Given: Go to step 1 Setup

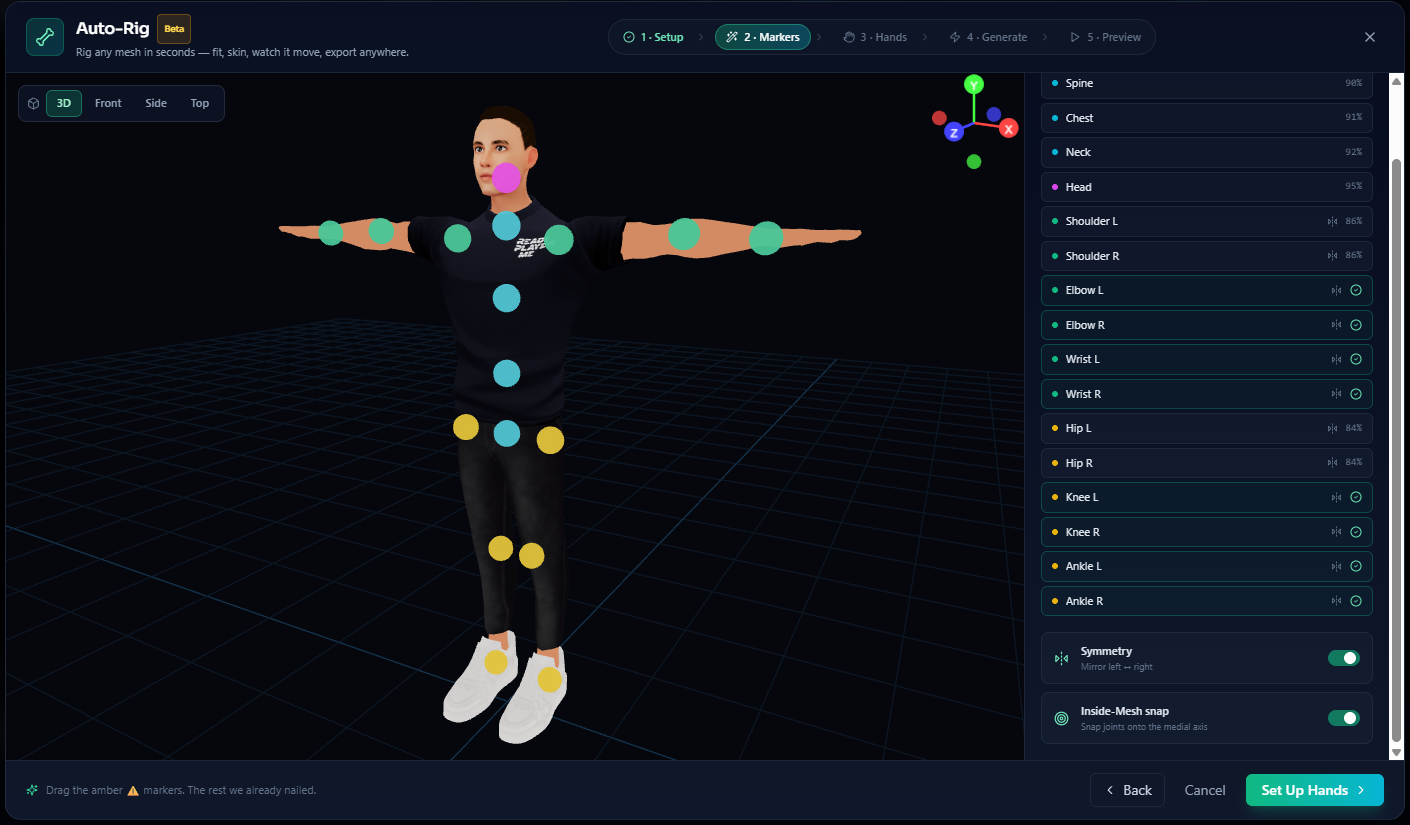Looking at the screenshot, I should point(654,37).
